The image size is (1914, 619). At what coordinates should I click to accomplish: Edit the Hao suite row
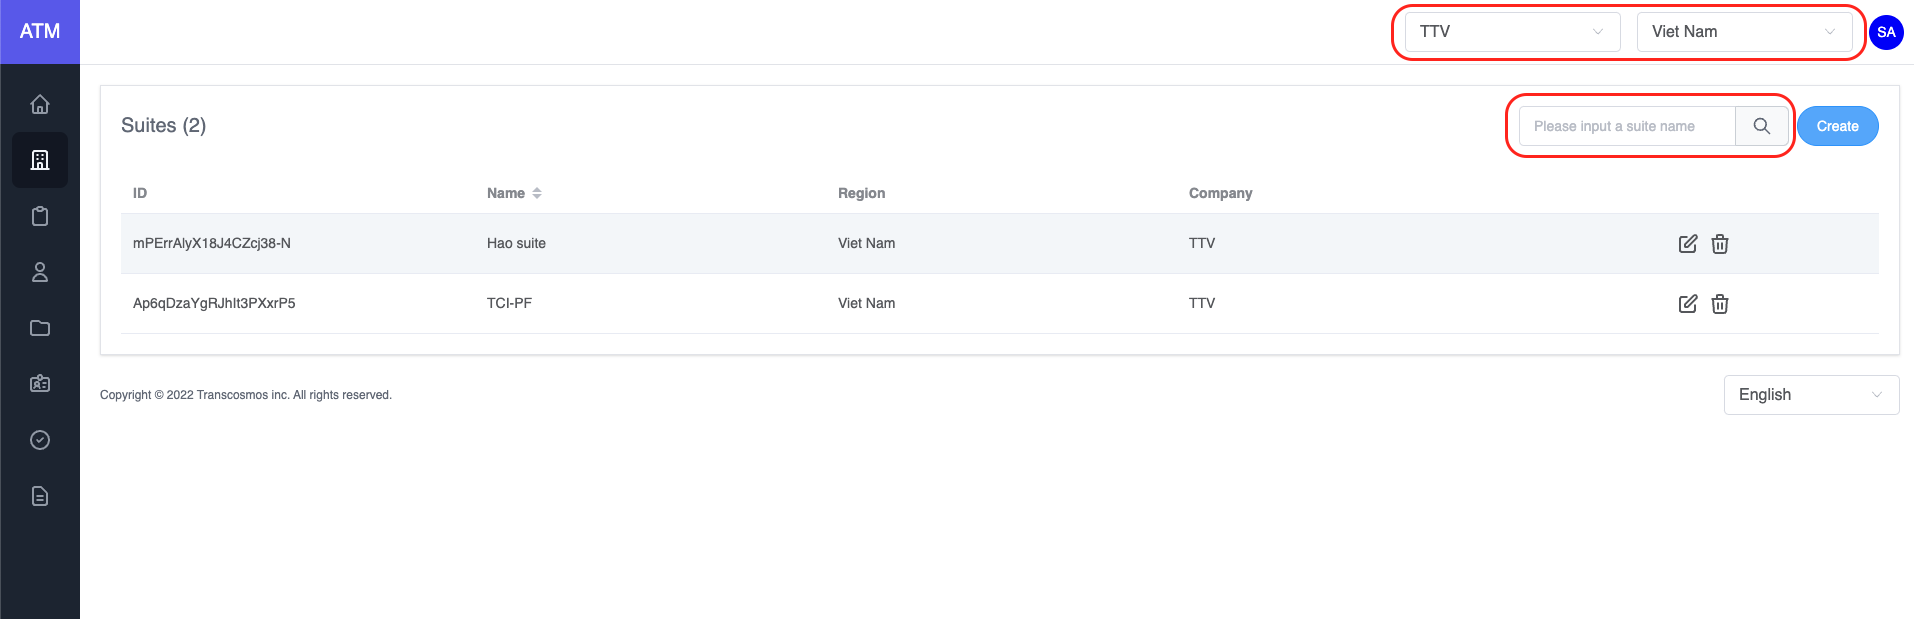coord(1688,244)
